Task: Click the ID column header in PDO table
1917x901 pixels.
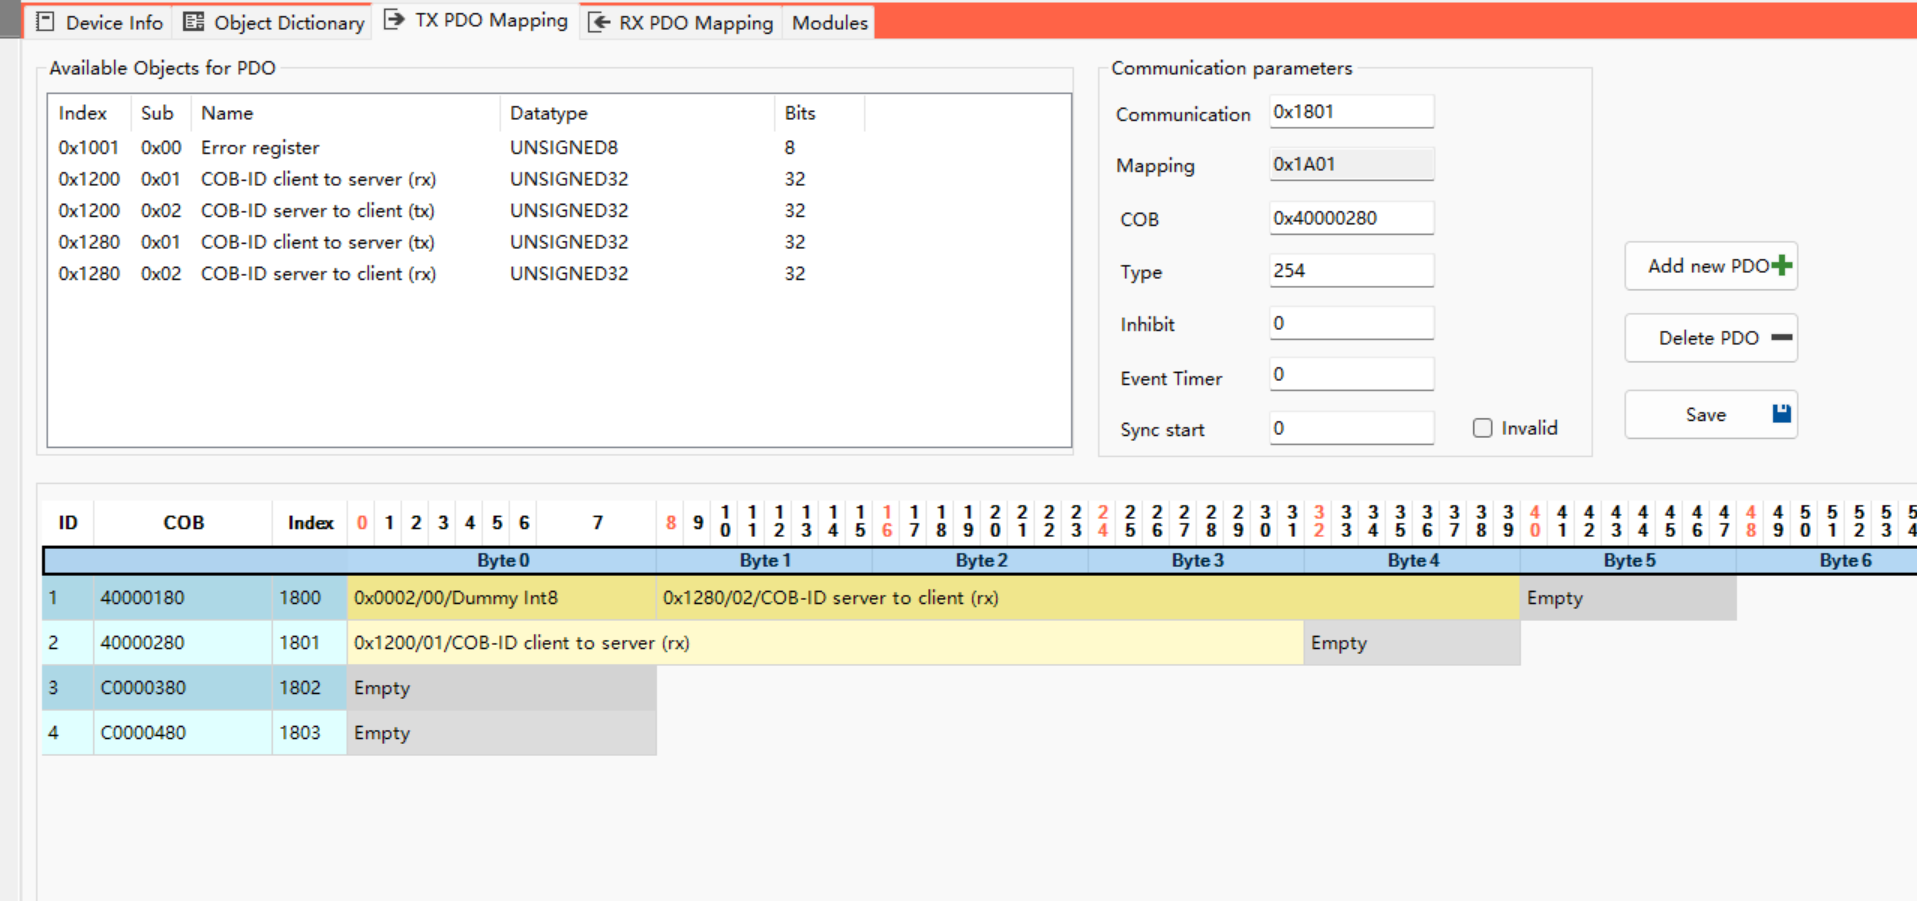Action: point(67,522)
